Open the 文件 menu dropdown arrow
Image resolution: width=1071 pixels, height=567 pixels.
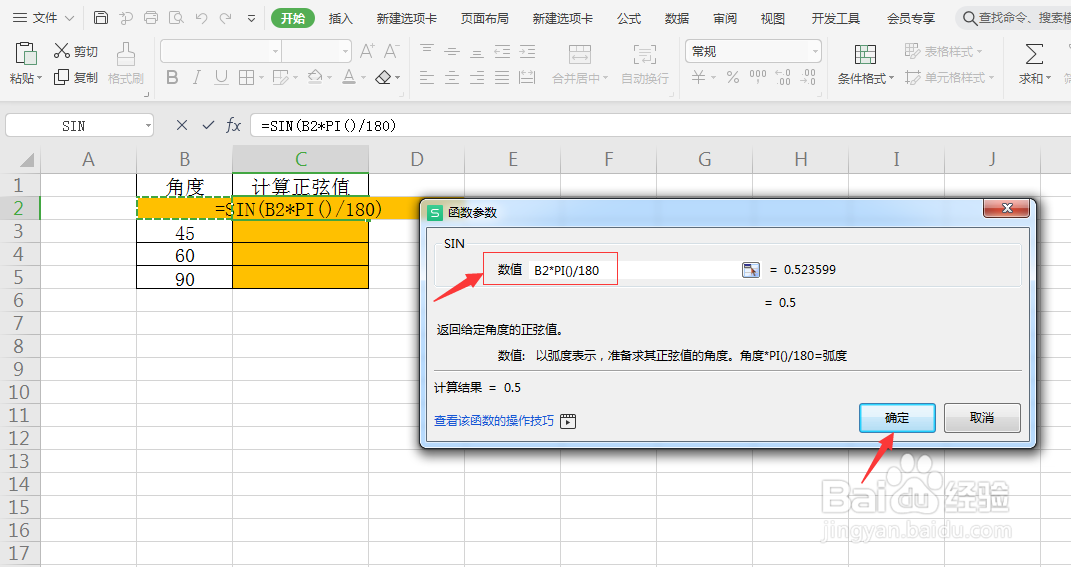click(69, 18)
